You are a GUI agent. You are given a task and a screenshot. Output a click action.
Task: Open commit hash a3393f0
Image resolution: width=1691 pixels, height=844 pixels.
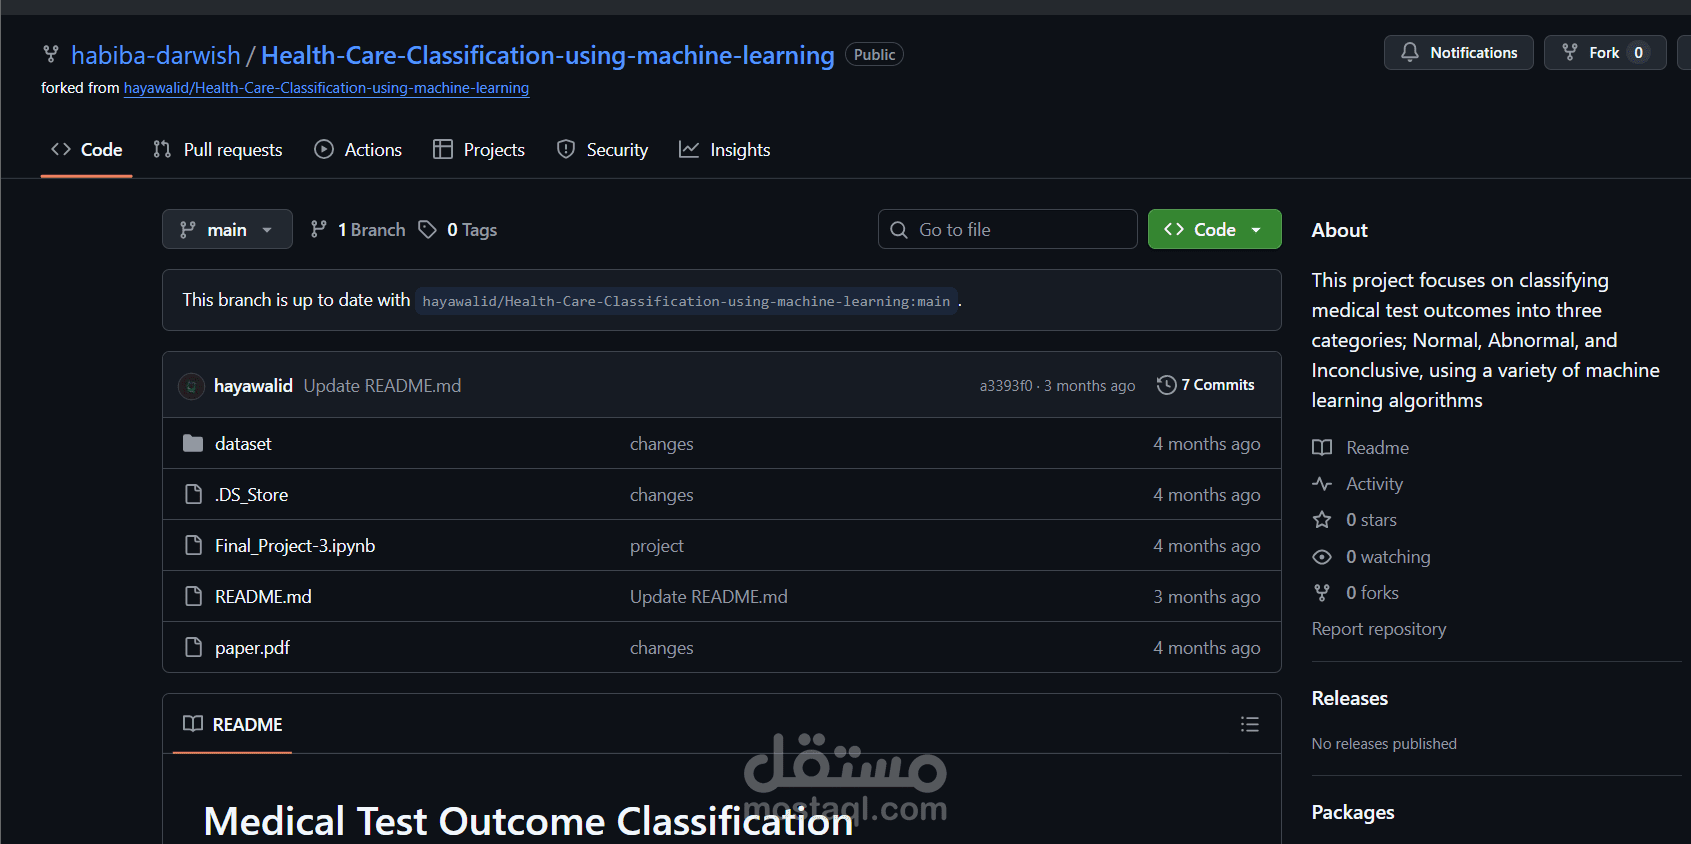pos(1006,386)
